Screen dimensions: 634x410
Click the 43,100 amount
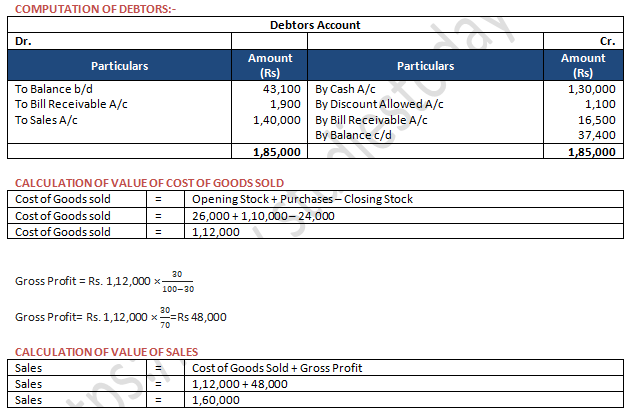280,89
